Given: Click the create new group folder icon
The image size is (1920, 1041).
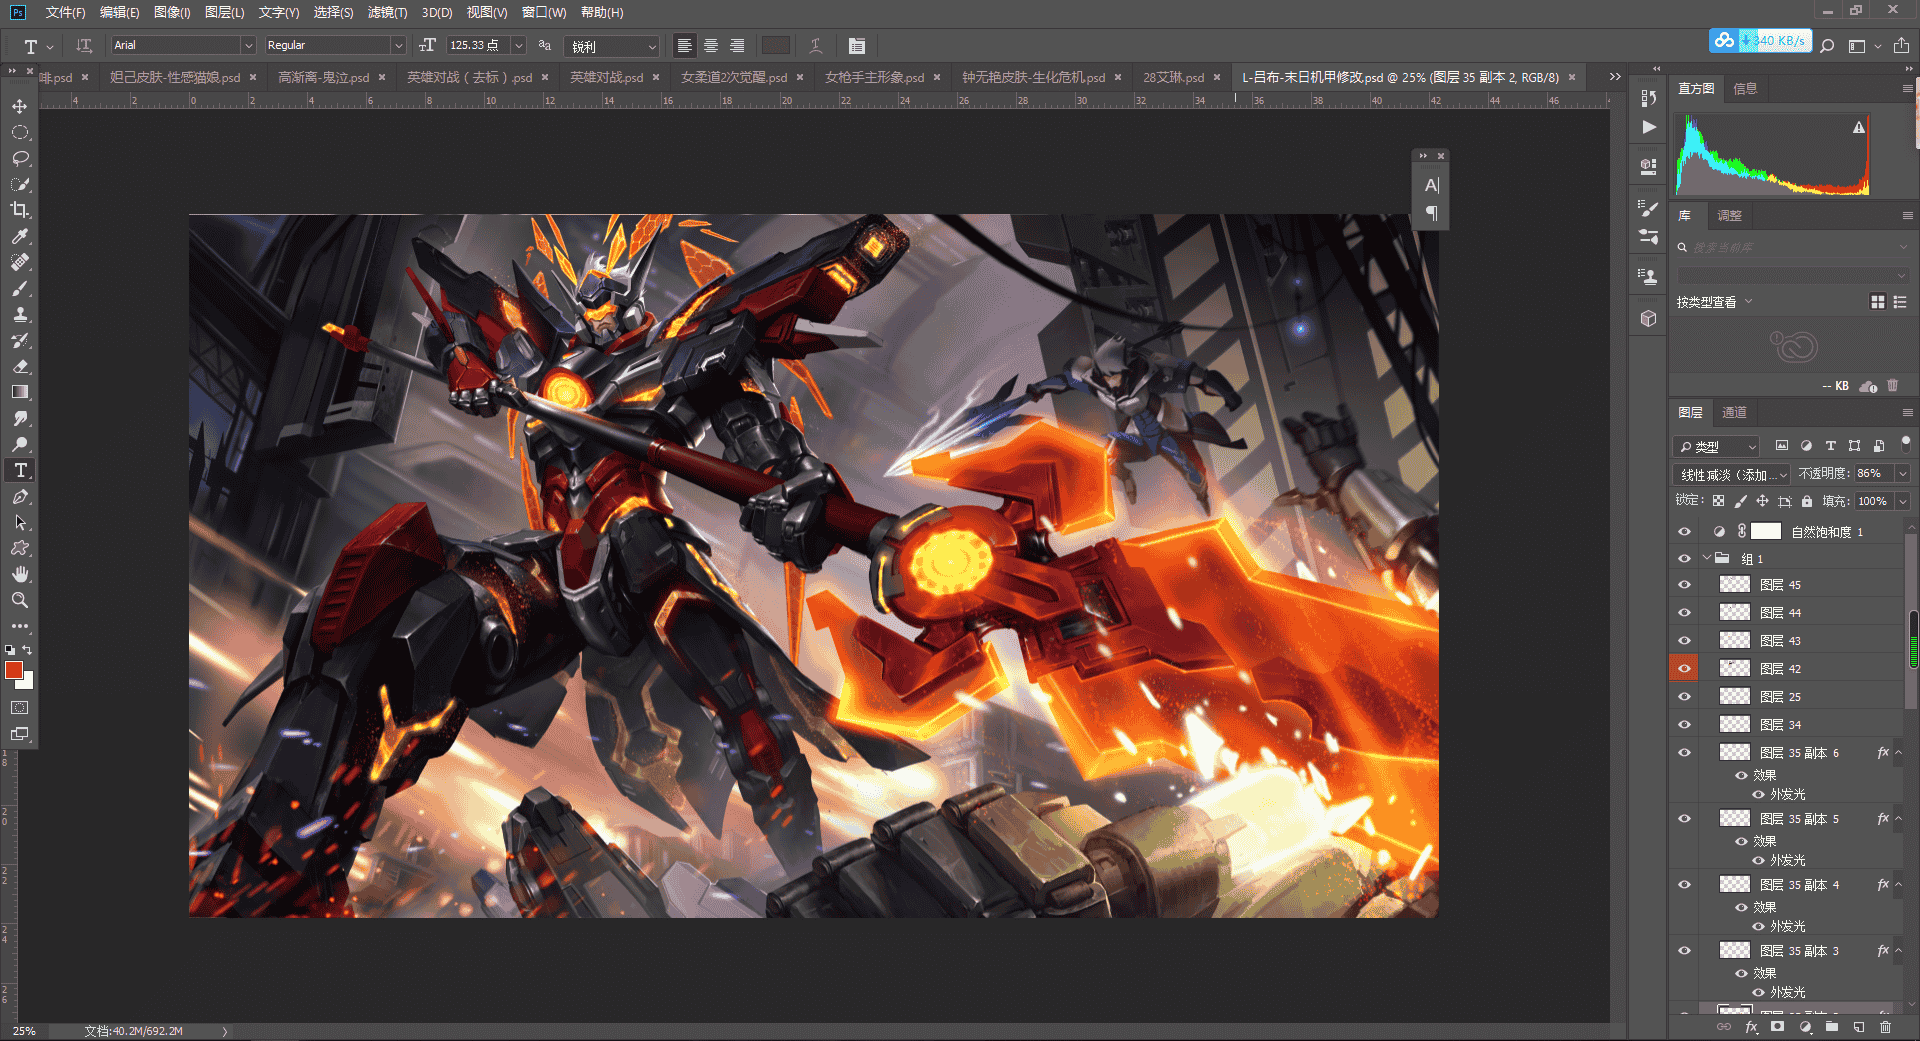Looking at the screenshot, I should tap(1832, 1027).
